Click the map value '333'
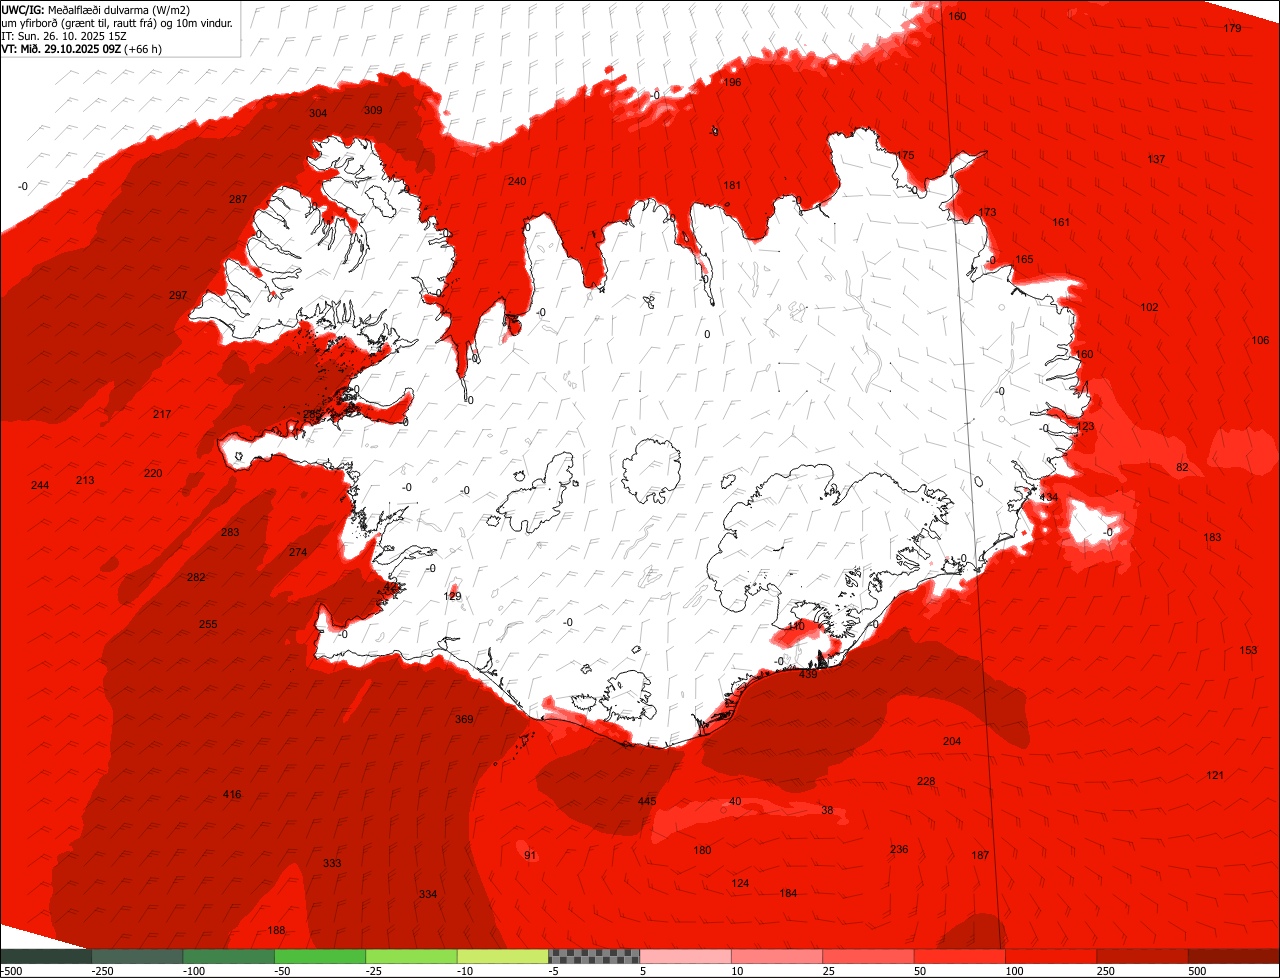Viewport: 1280px width, 978px height. (x=332, y=863)
